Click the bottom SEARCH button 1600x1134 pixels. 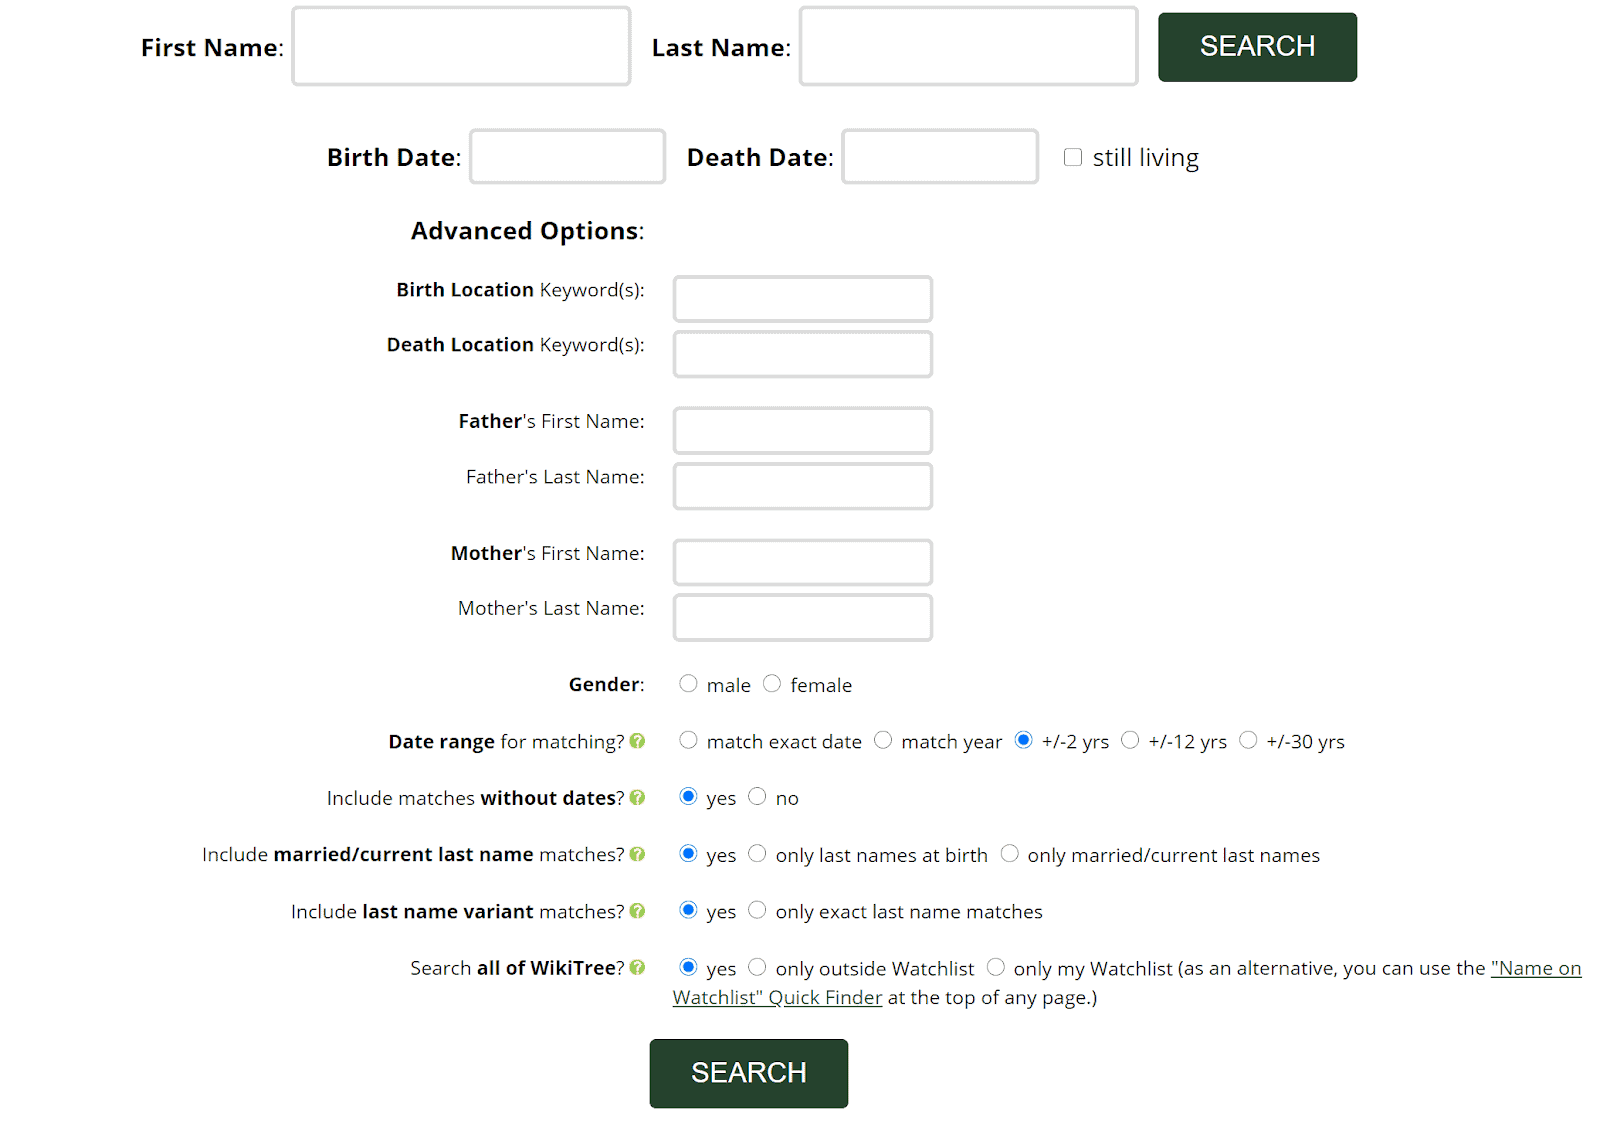pyautogui.click(x=748, y=1072)
